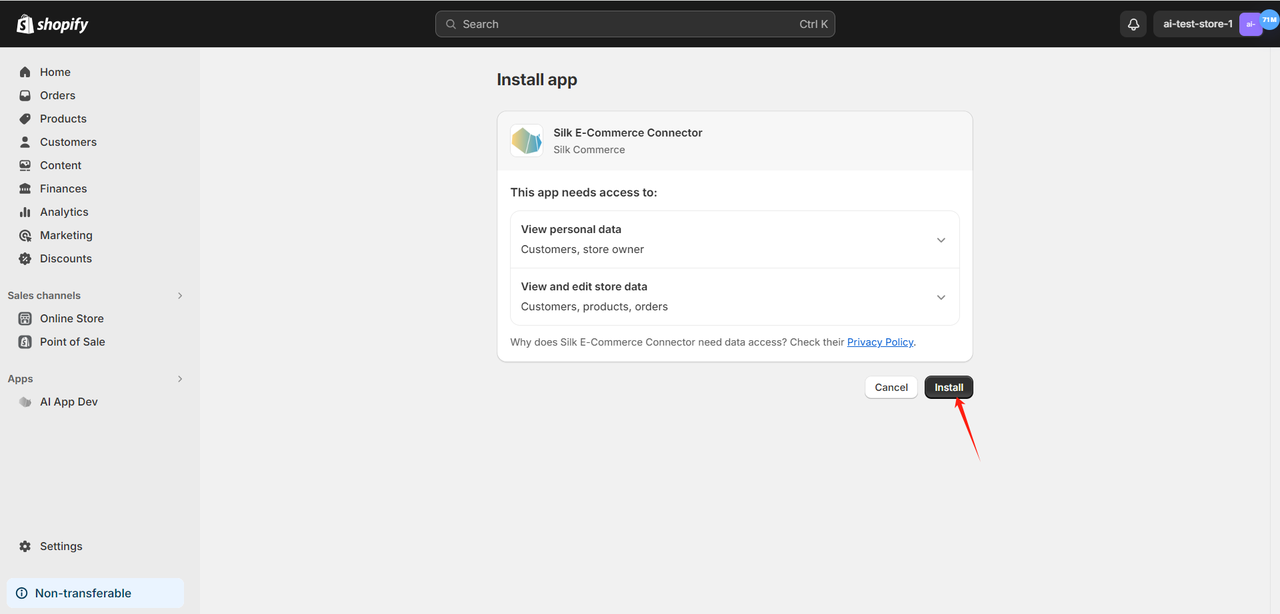
Task: Click the Shopify logo in header
Action: click(52, 24)
